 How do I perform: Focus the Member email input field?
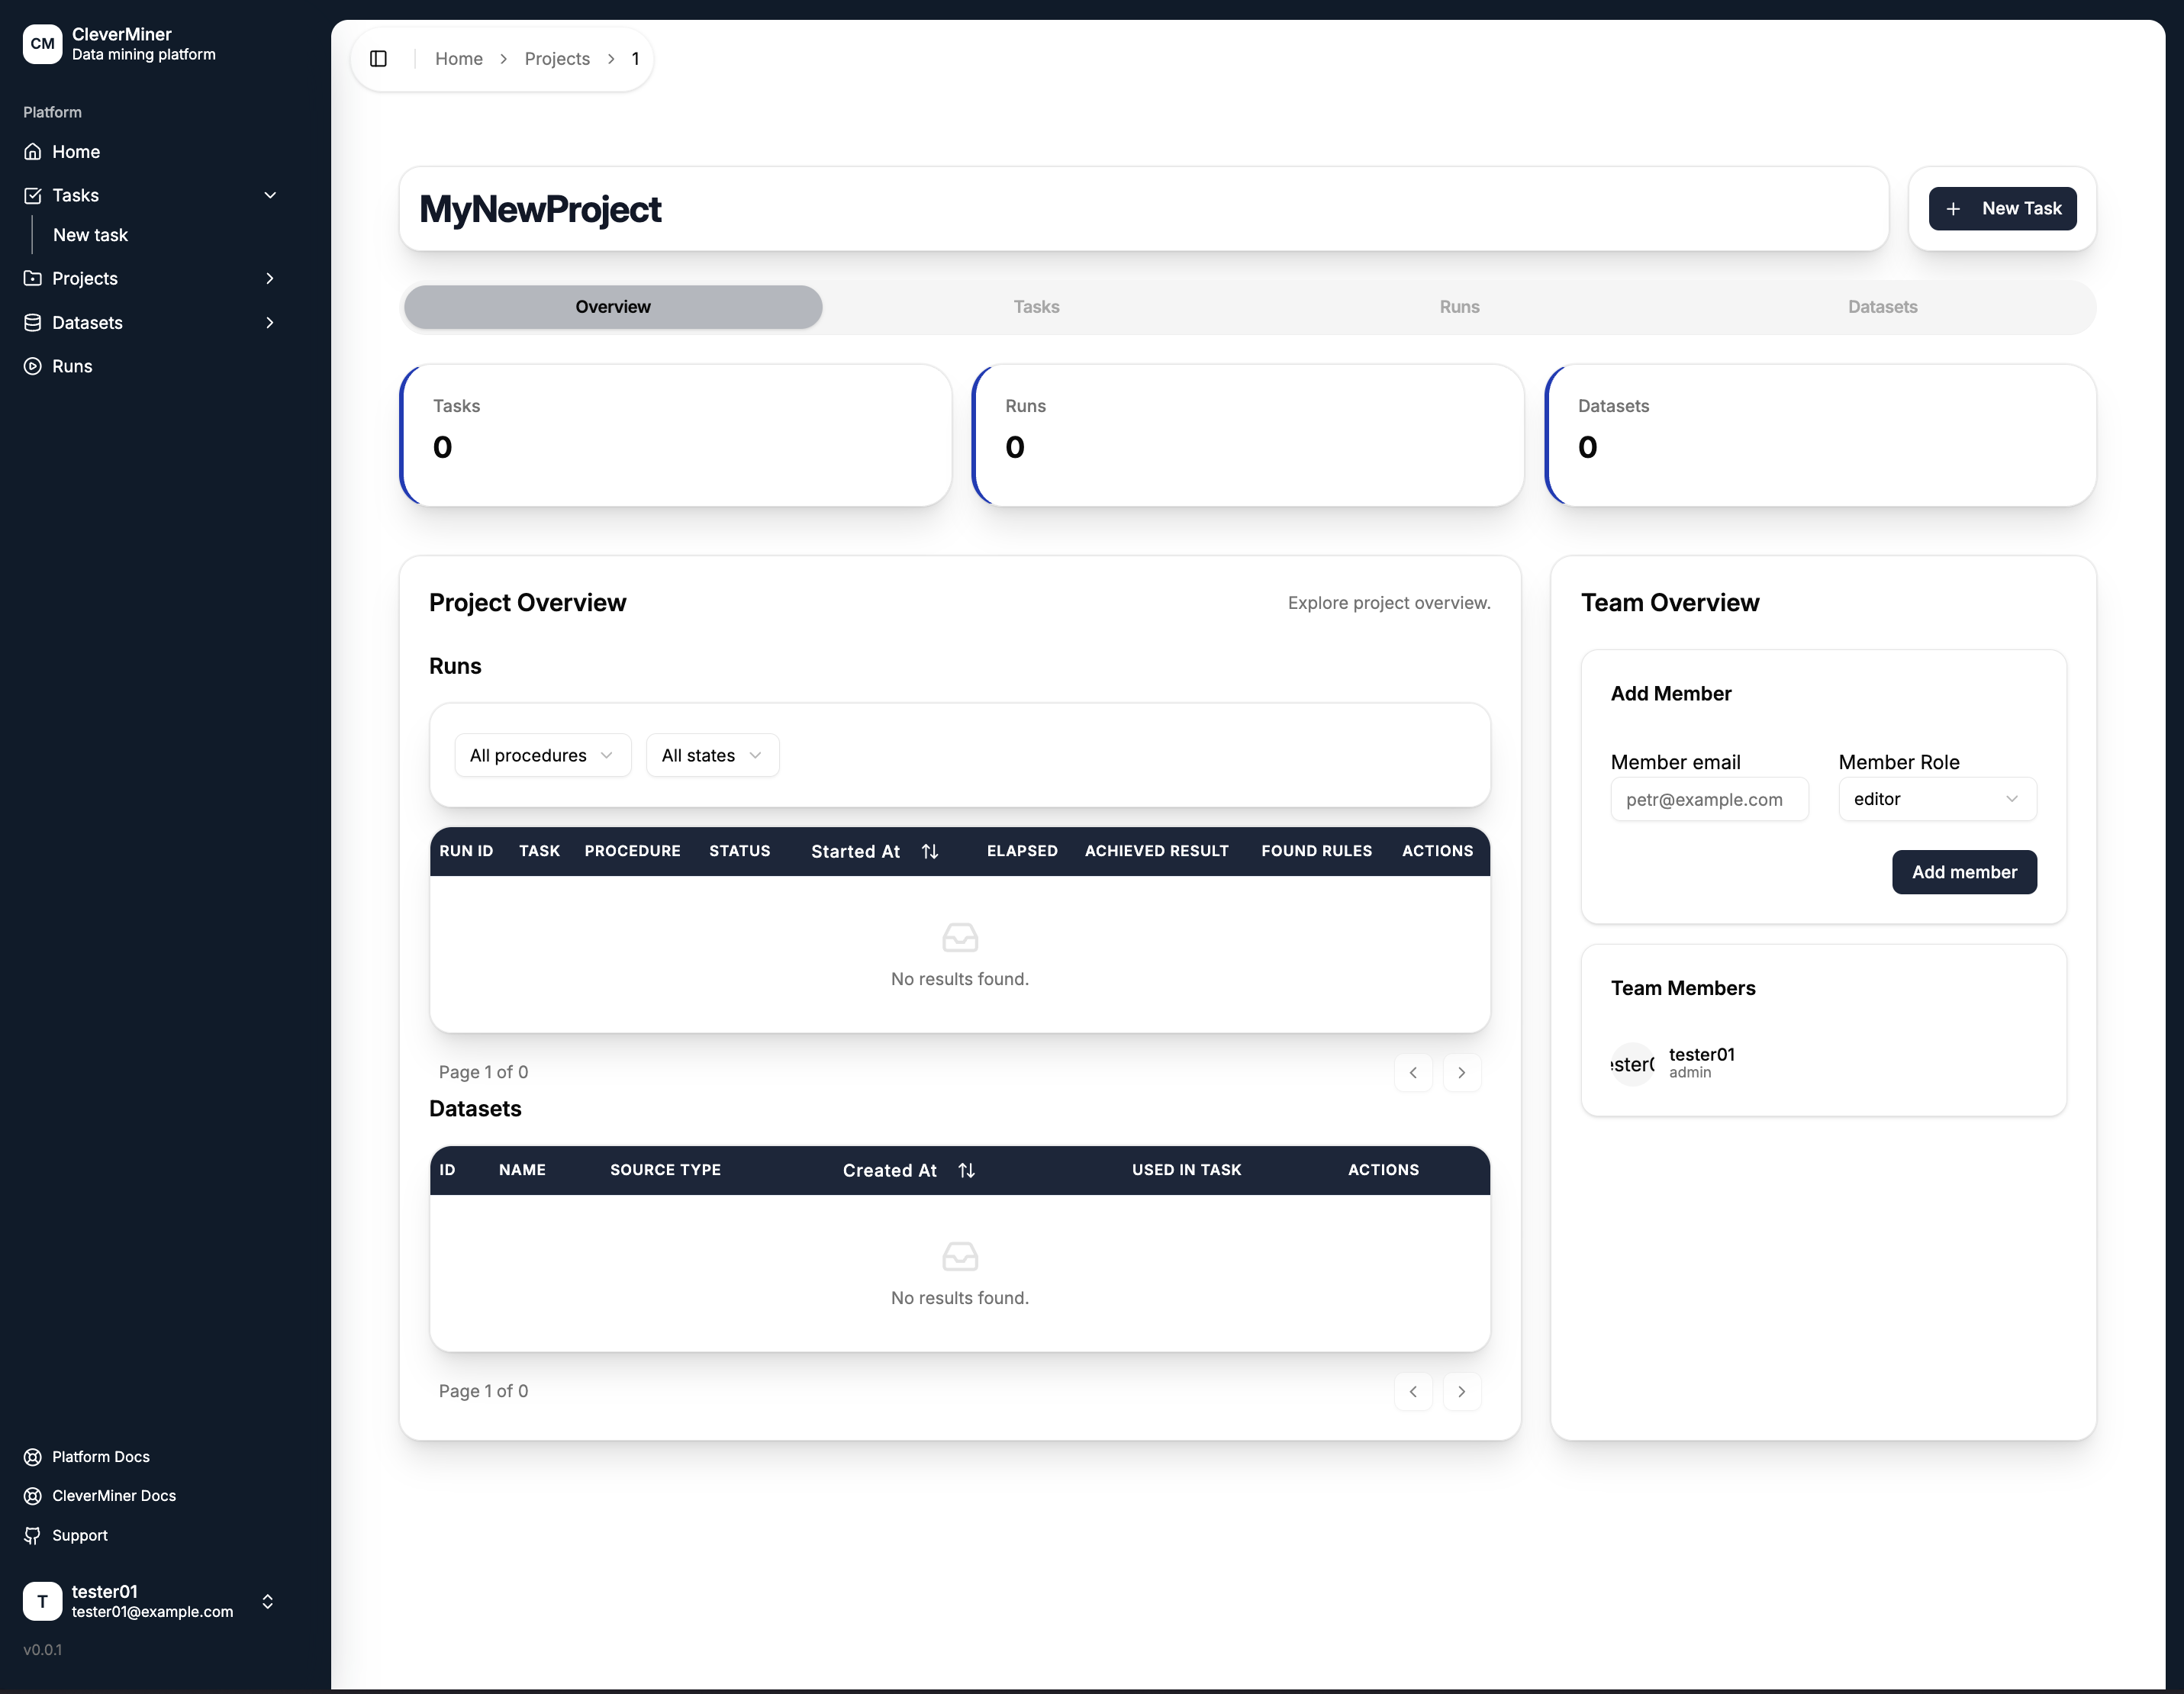1709,799
